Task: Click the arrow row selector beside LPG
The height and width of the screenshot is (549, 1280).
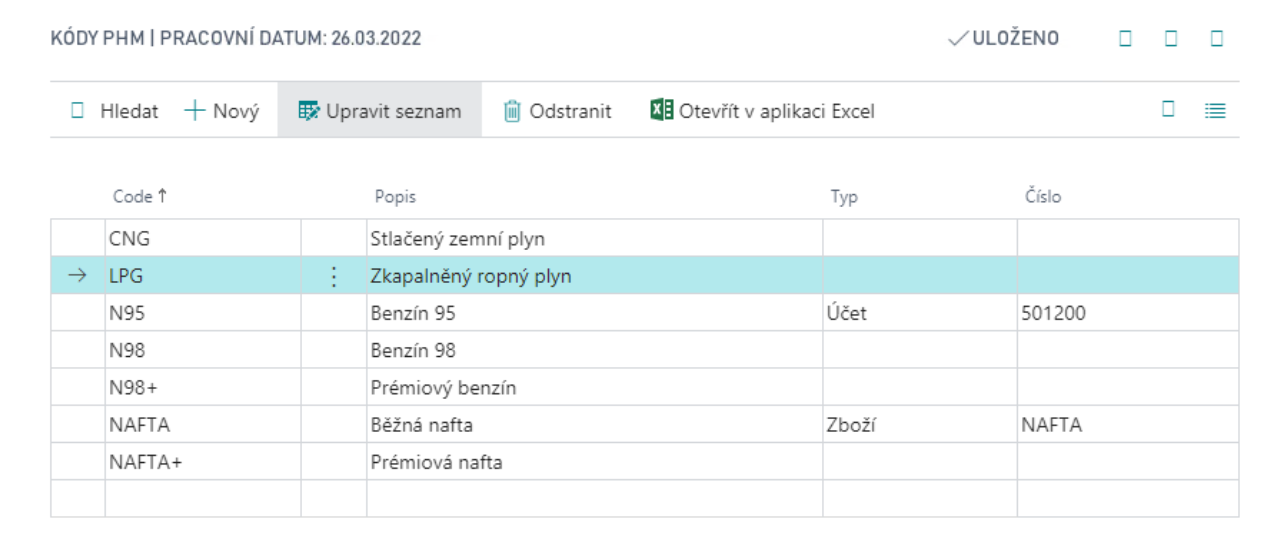Action: click(77, 276)
